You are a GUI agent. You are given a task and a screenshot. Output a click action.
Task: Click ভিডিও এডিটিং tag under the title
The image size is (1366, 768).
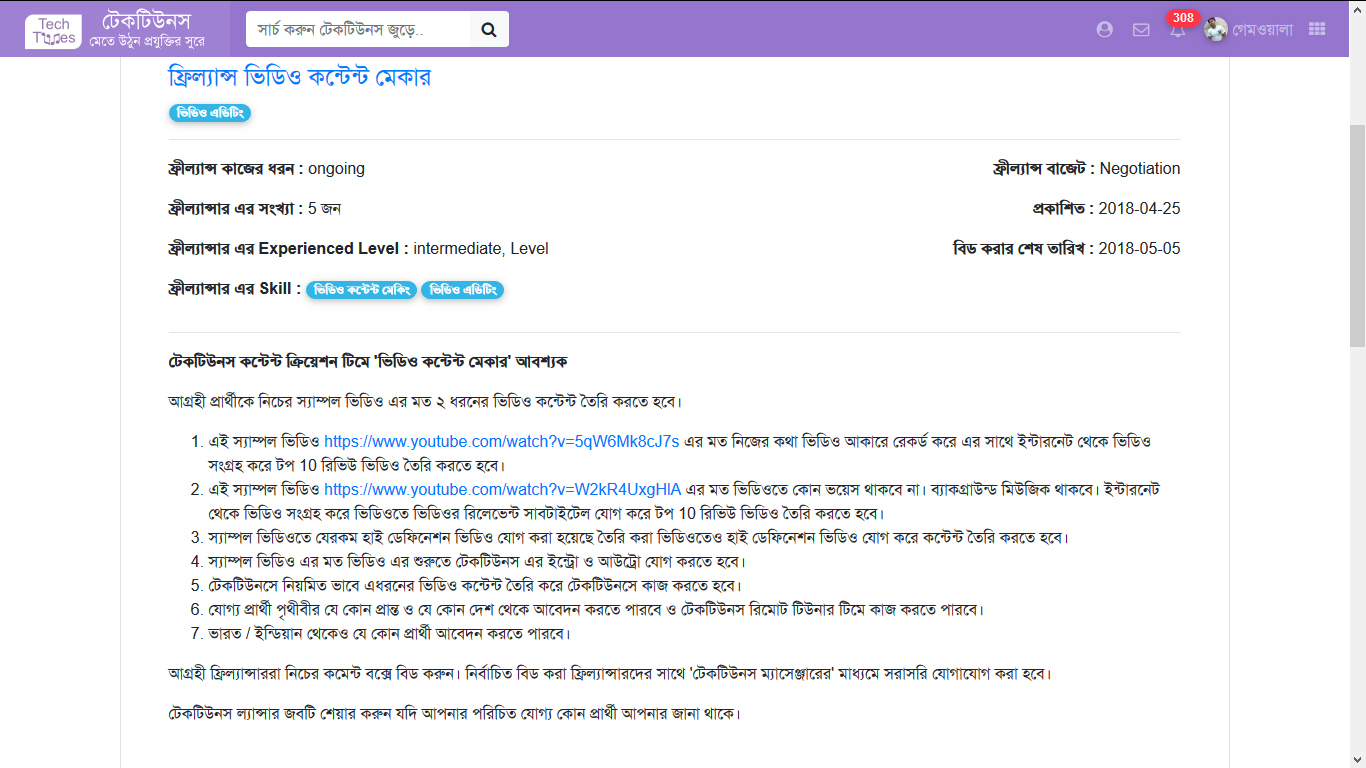[210, 113]
